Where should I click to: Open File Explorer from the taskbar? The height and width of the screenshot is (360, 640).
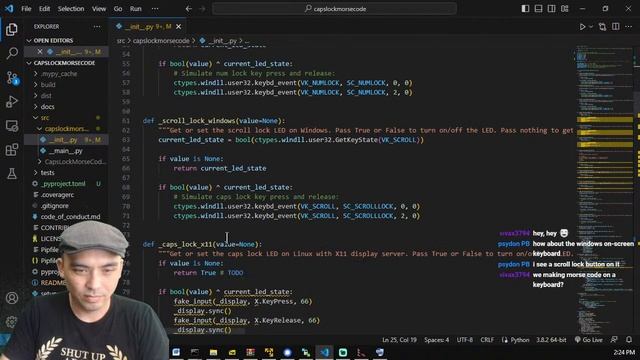coord(213,352)
